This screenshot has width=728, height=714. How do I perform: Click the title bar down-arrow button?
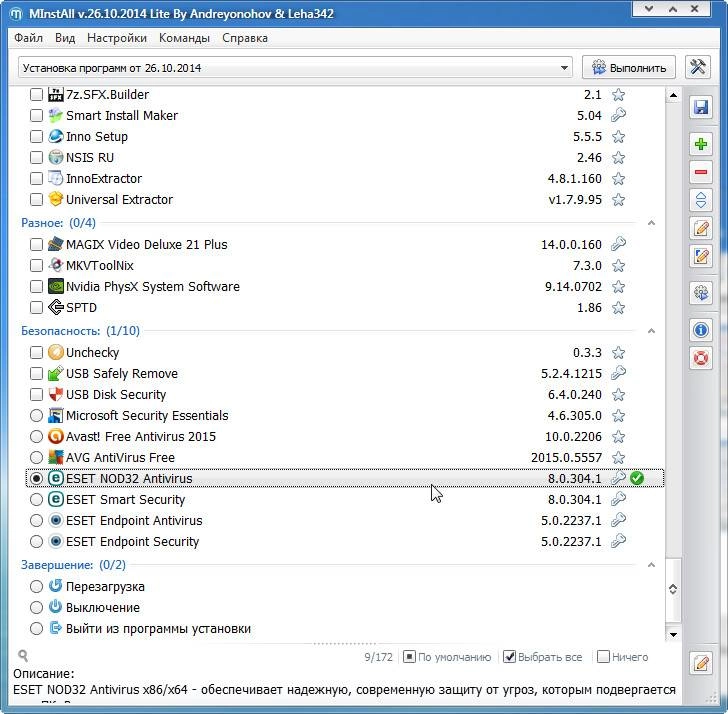point(649,9)
